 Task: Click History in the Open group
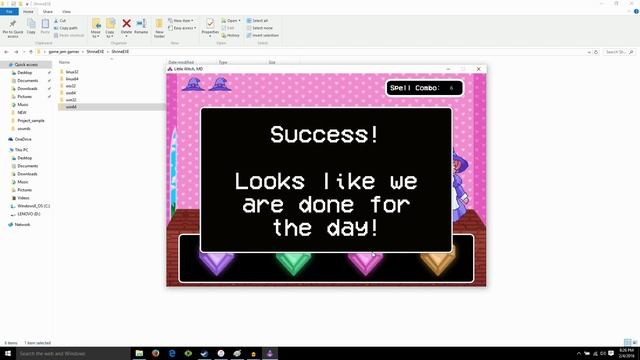pyautogui.click(x=231, y=35)
